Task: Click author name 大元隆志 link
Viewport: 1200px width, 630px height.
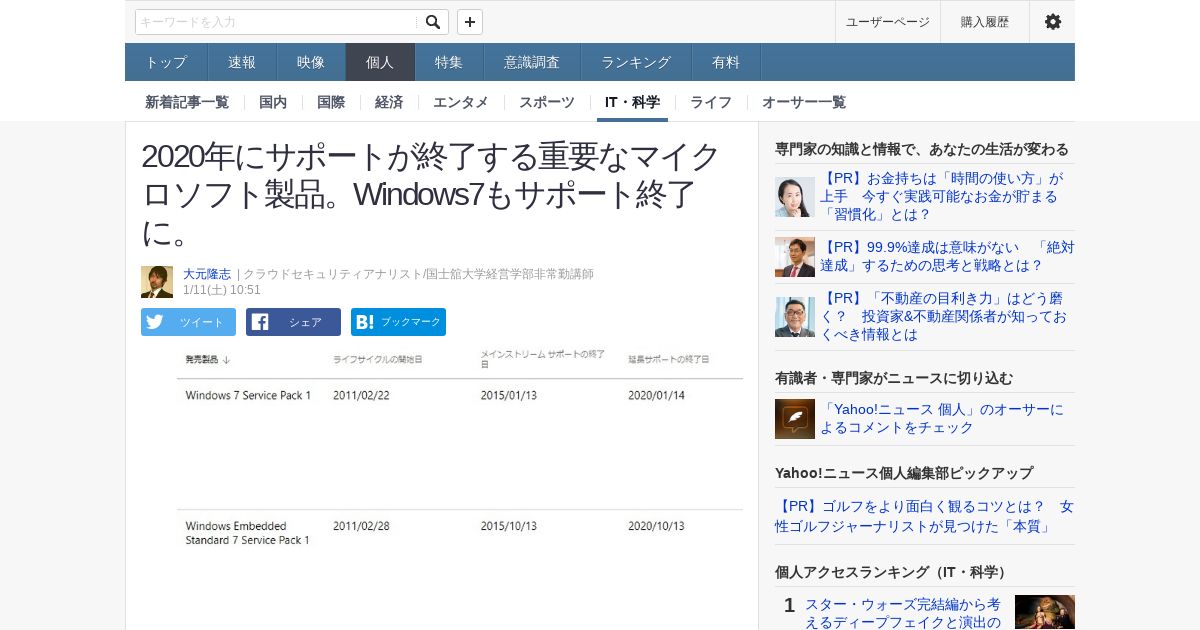Action: pyautogui.click(x=207, y=274)
